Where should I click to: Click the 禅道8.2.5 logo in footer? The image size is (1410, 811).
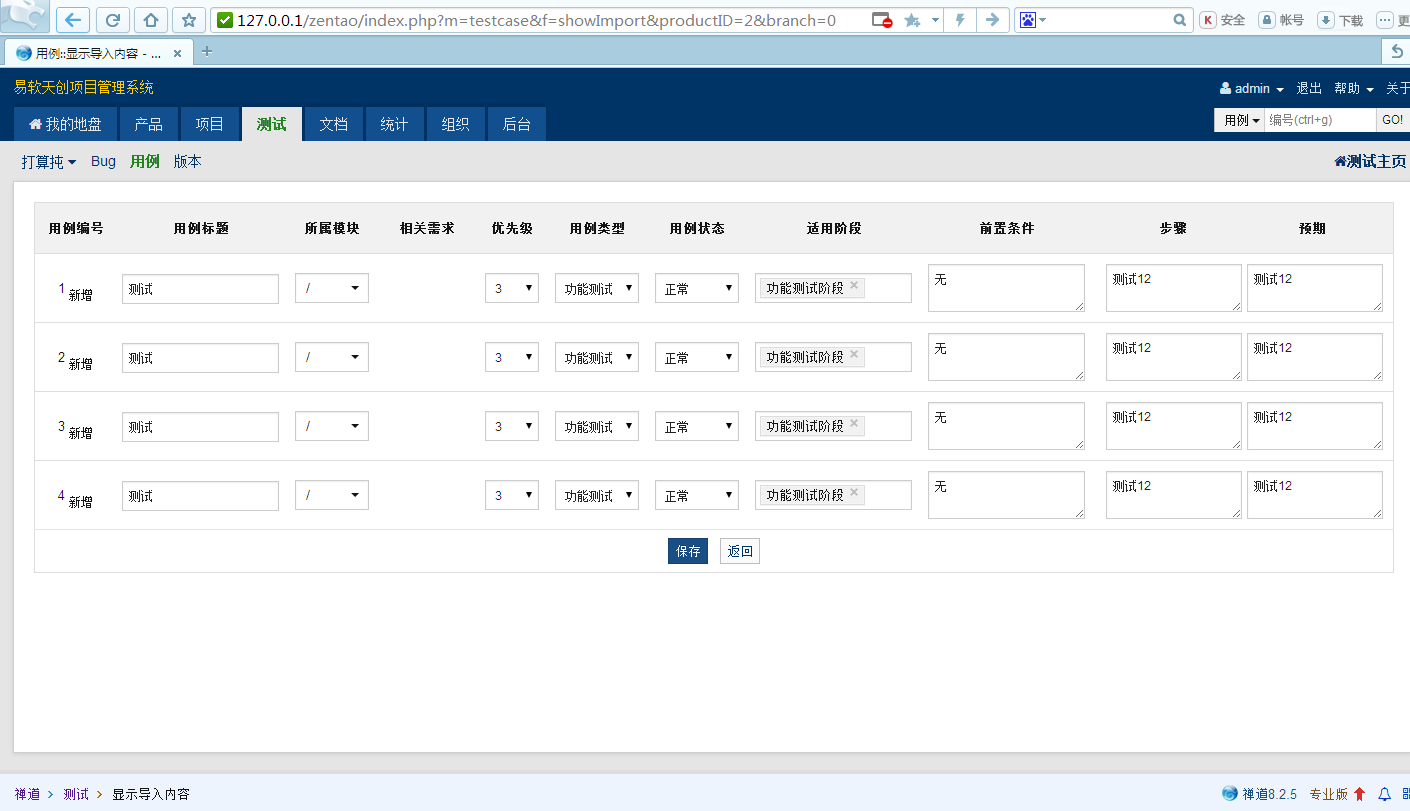[1230, 794]
